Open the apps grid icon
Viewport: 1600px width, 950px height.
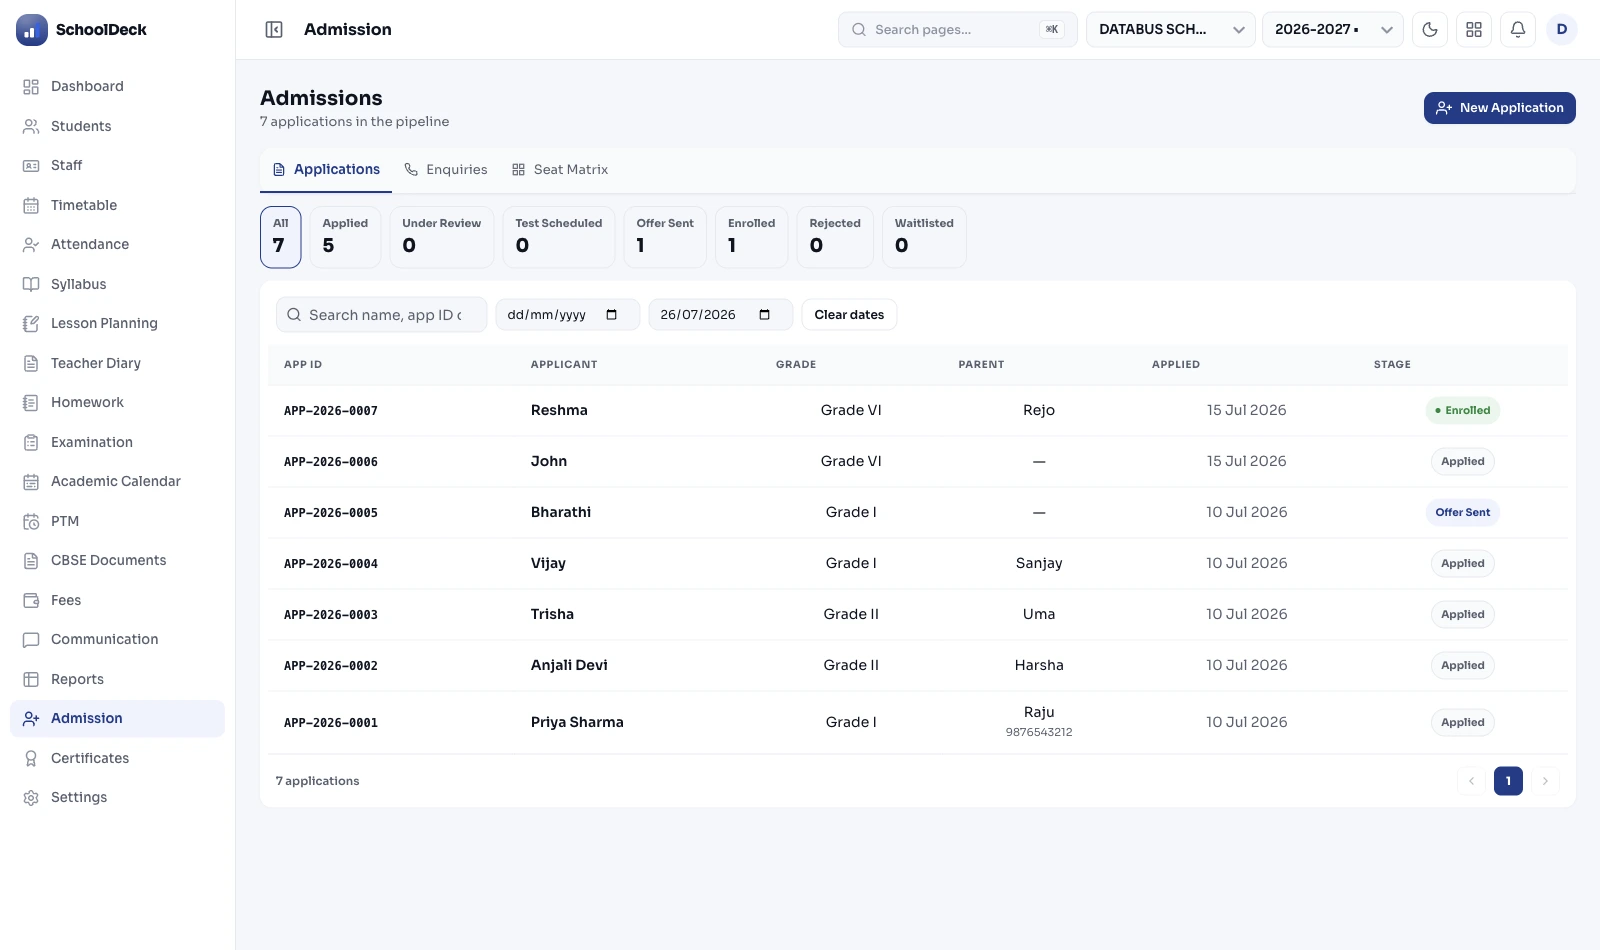[x=1474, y=30]
